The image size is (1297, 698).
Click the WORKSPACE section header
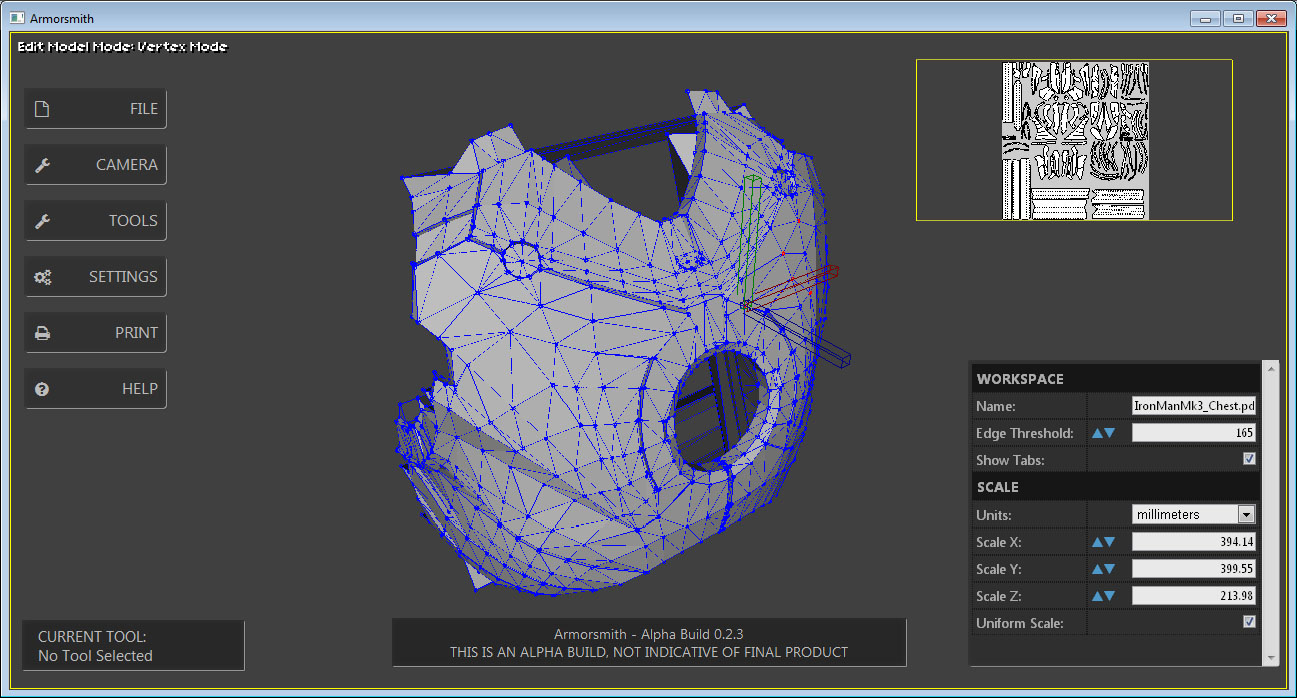[1115, 379]
